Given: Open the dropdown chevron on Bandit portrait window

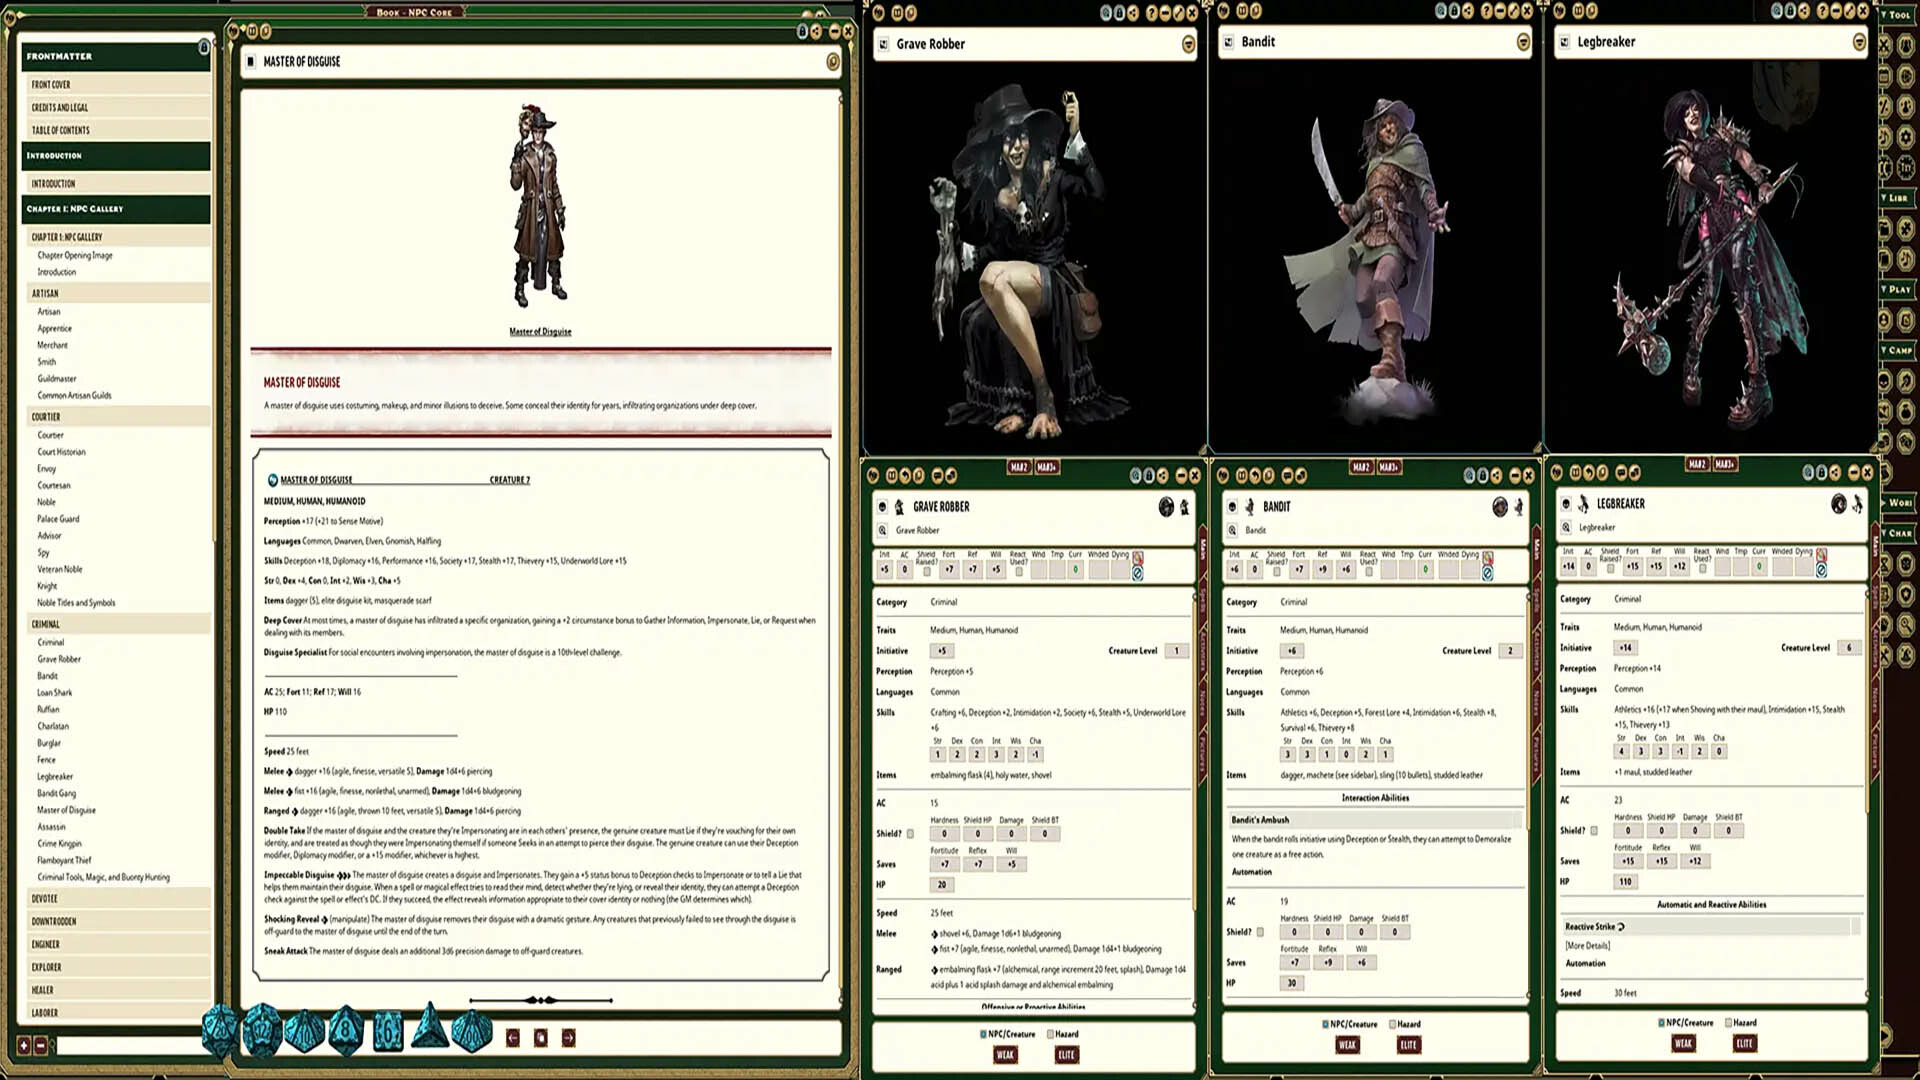Looking at the screenshot, I should [x=1524, y=44].
